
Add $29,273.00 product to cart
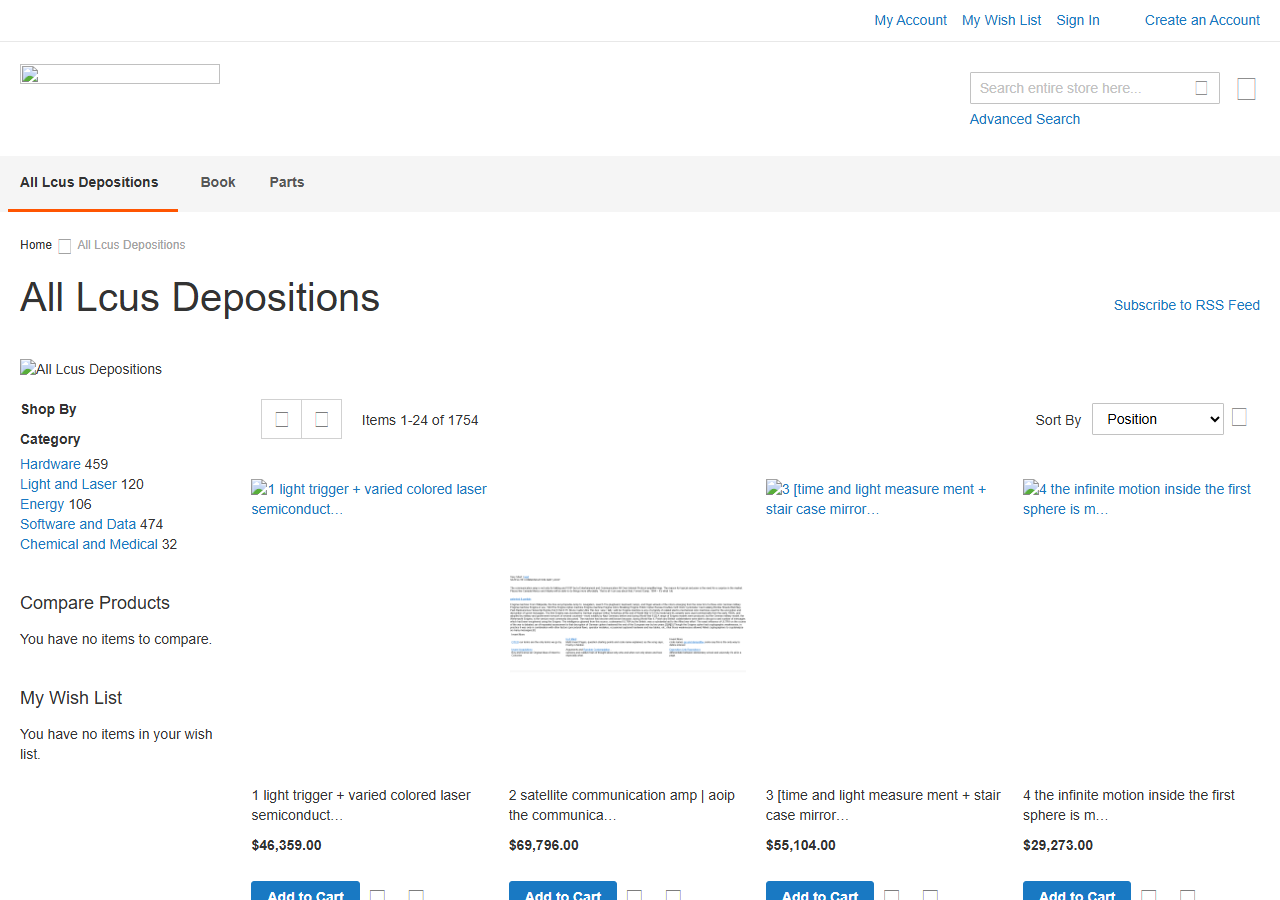coord(1076,891)
